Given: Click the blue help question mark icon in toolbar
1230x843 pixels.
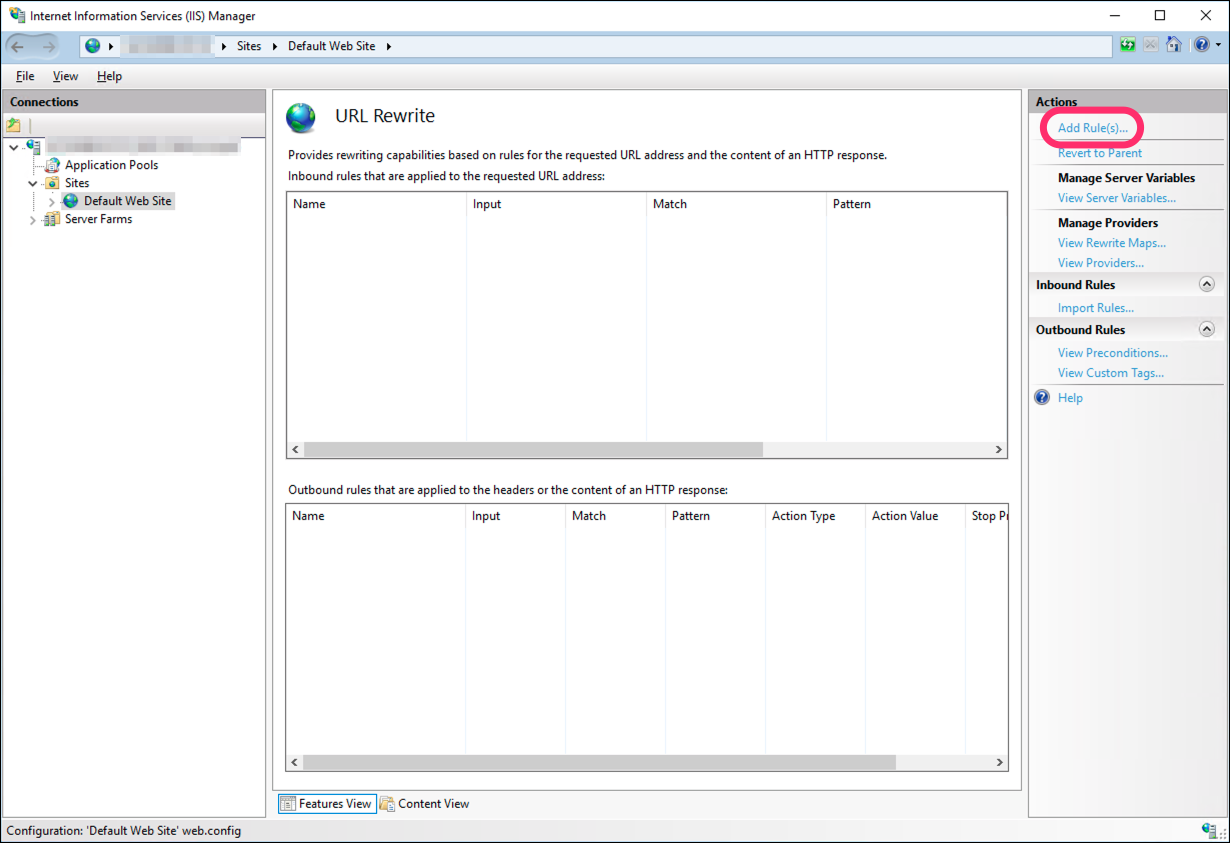Looking at the screenshot, I should [1199, 45].
